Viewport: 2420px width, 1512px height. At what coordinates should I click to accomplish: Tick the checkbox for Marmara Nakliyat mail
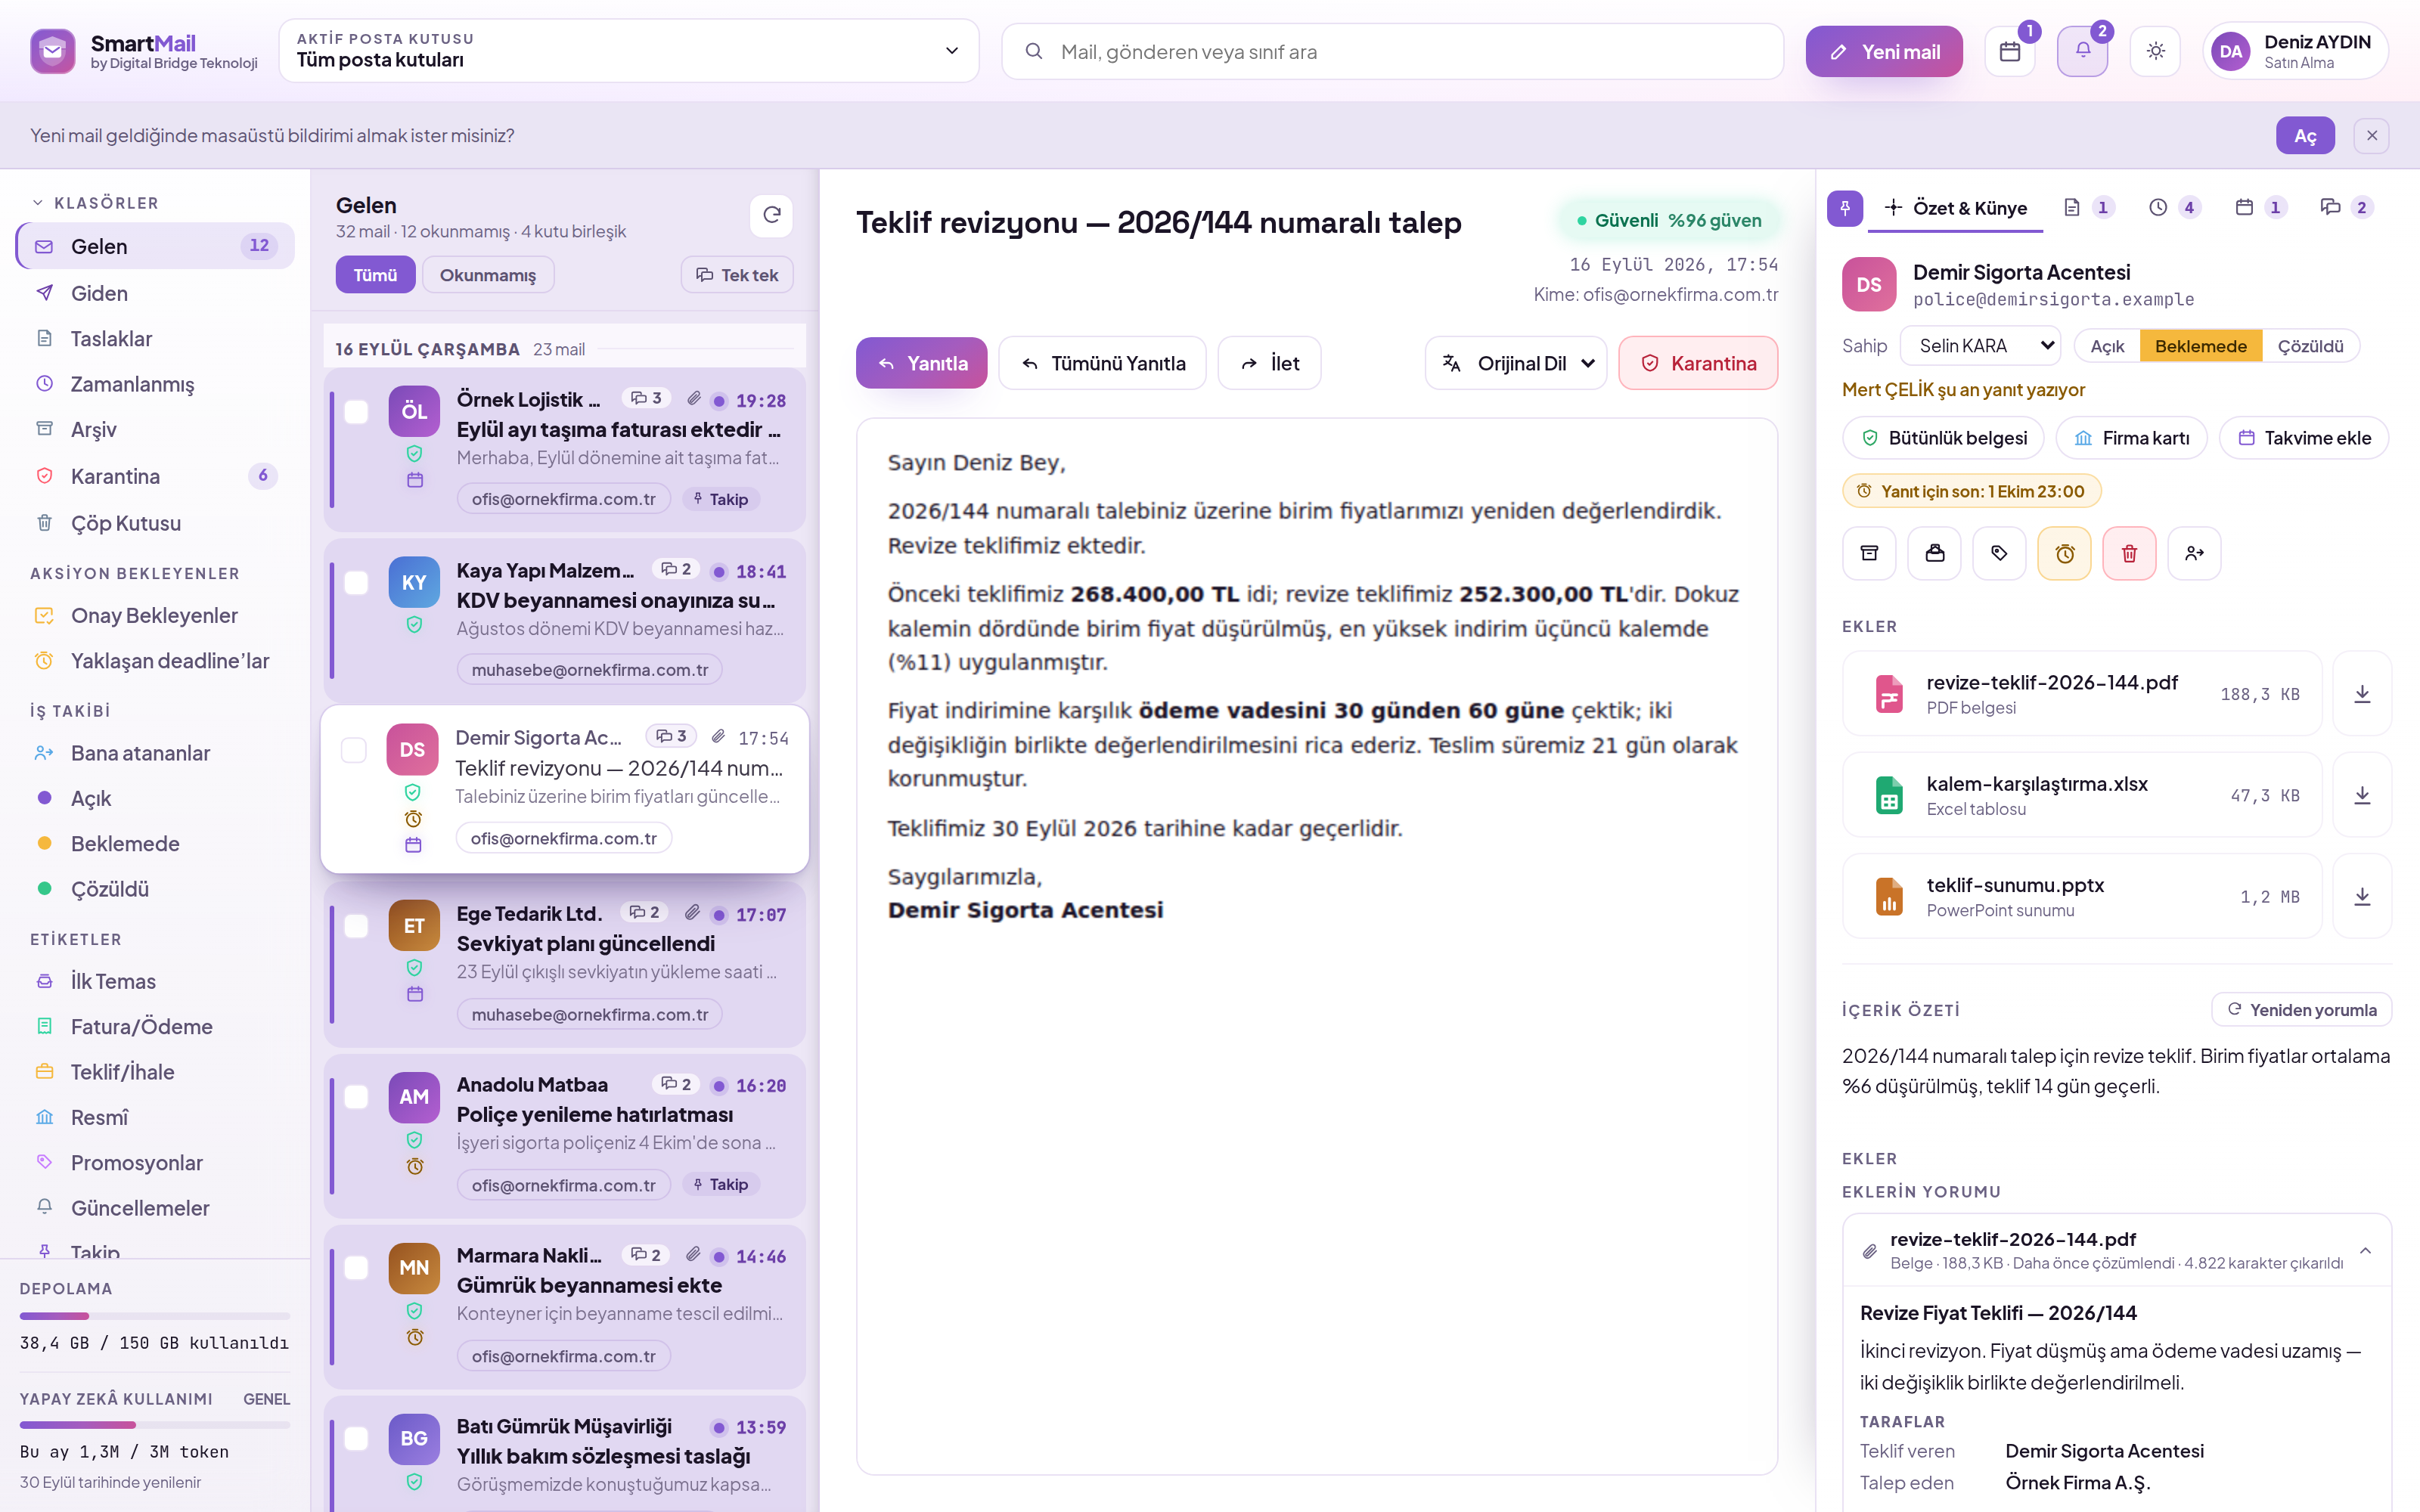[x=356, y=1268]
